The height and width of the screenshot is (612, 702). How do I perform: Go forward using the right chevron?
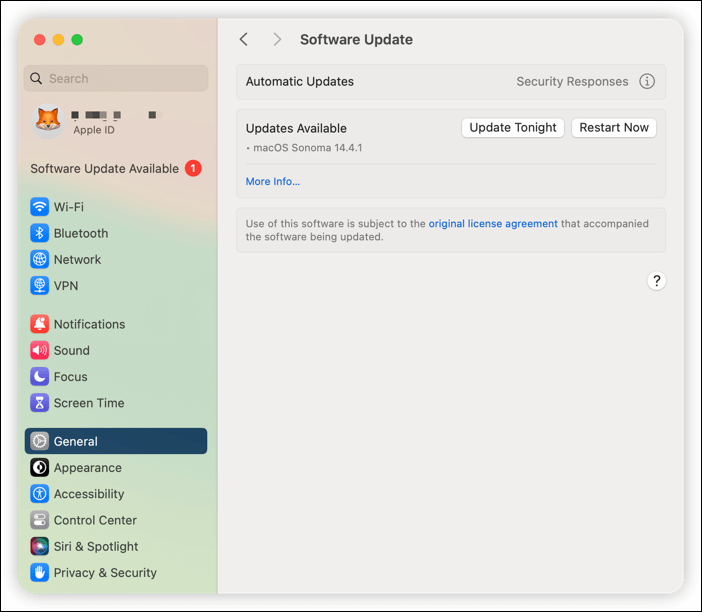point(277,40)
